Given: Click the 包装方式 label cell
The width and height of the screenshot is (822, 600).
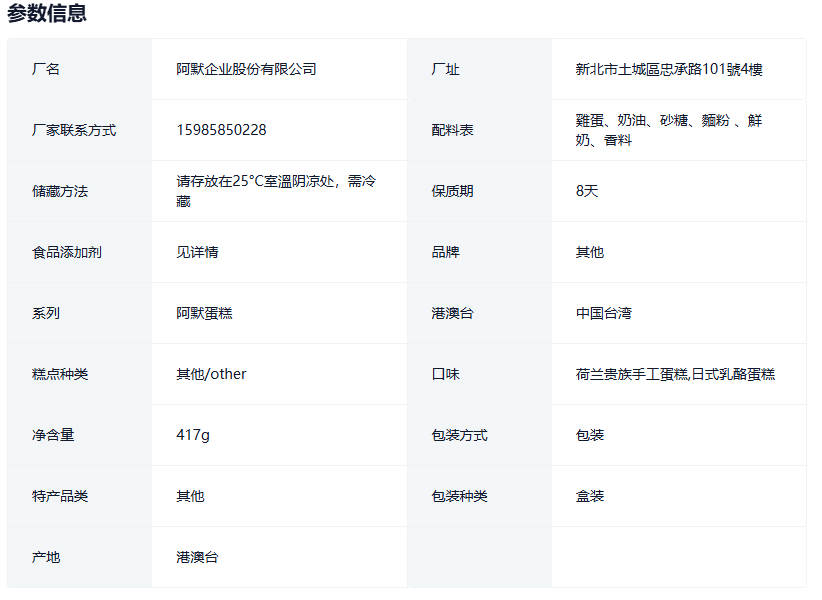Looking at the screenshot, I should coord(459,435).
